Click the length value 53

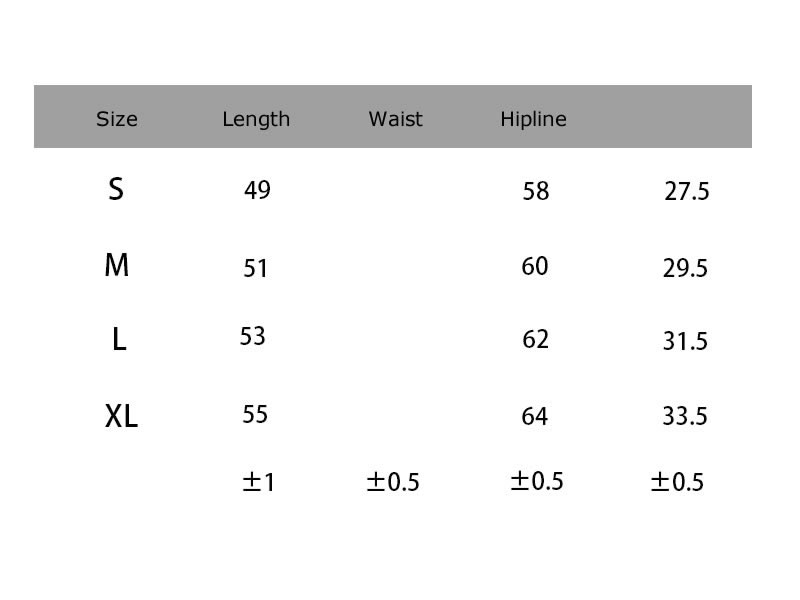click(x=253, y=337)
